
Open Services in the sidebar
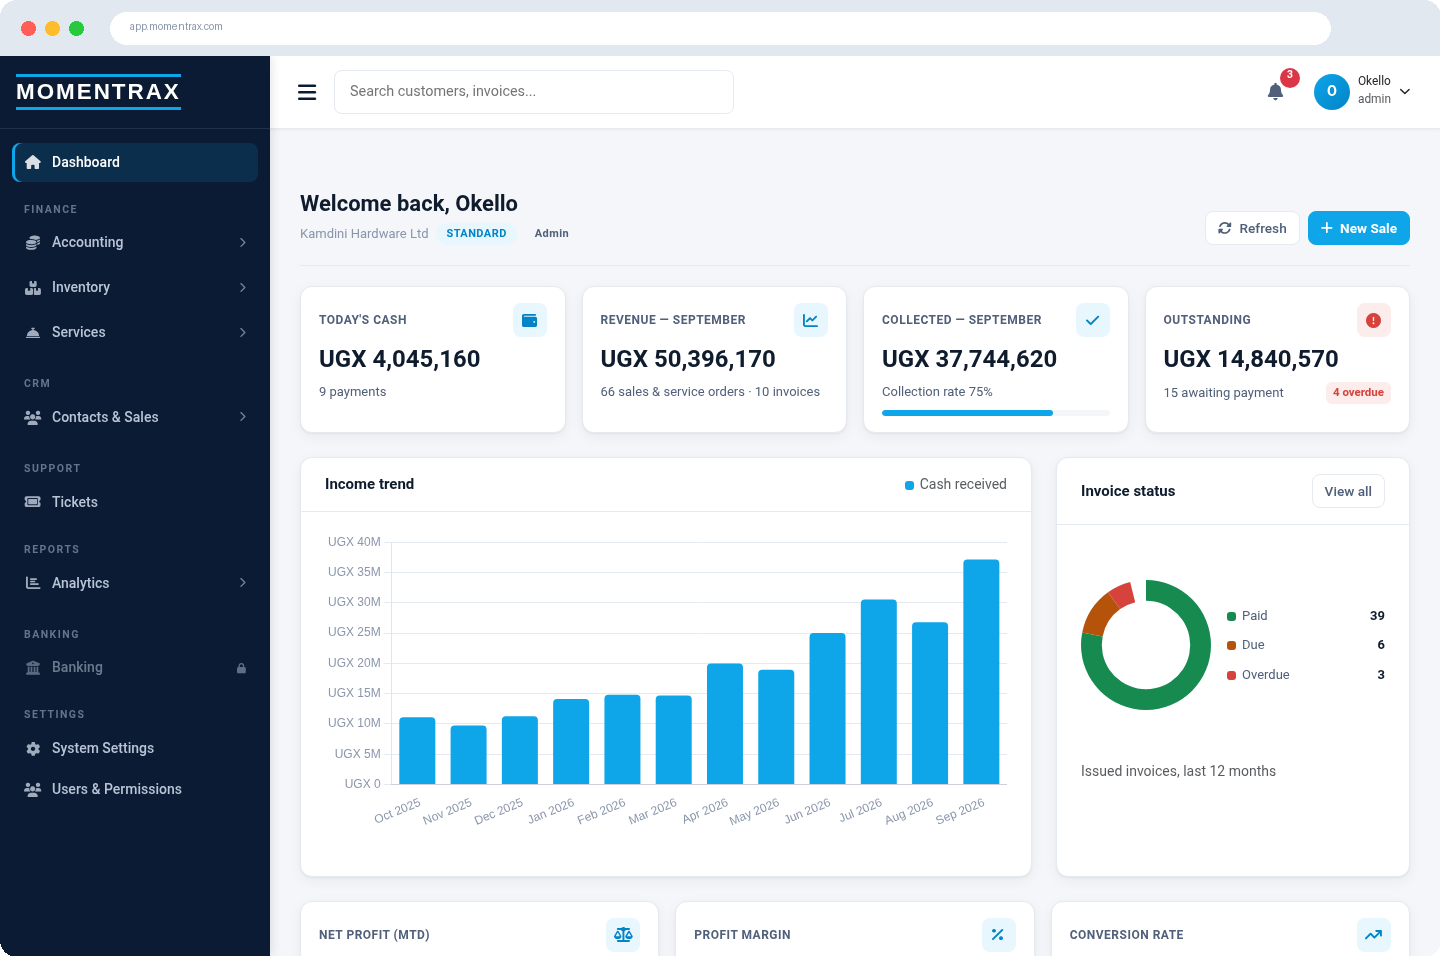point(135,332)
